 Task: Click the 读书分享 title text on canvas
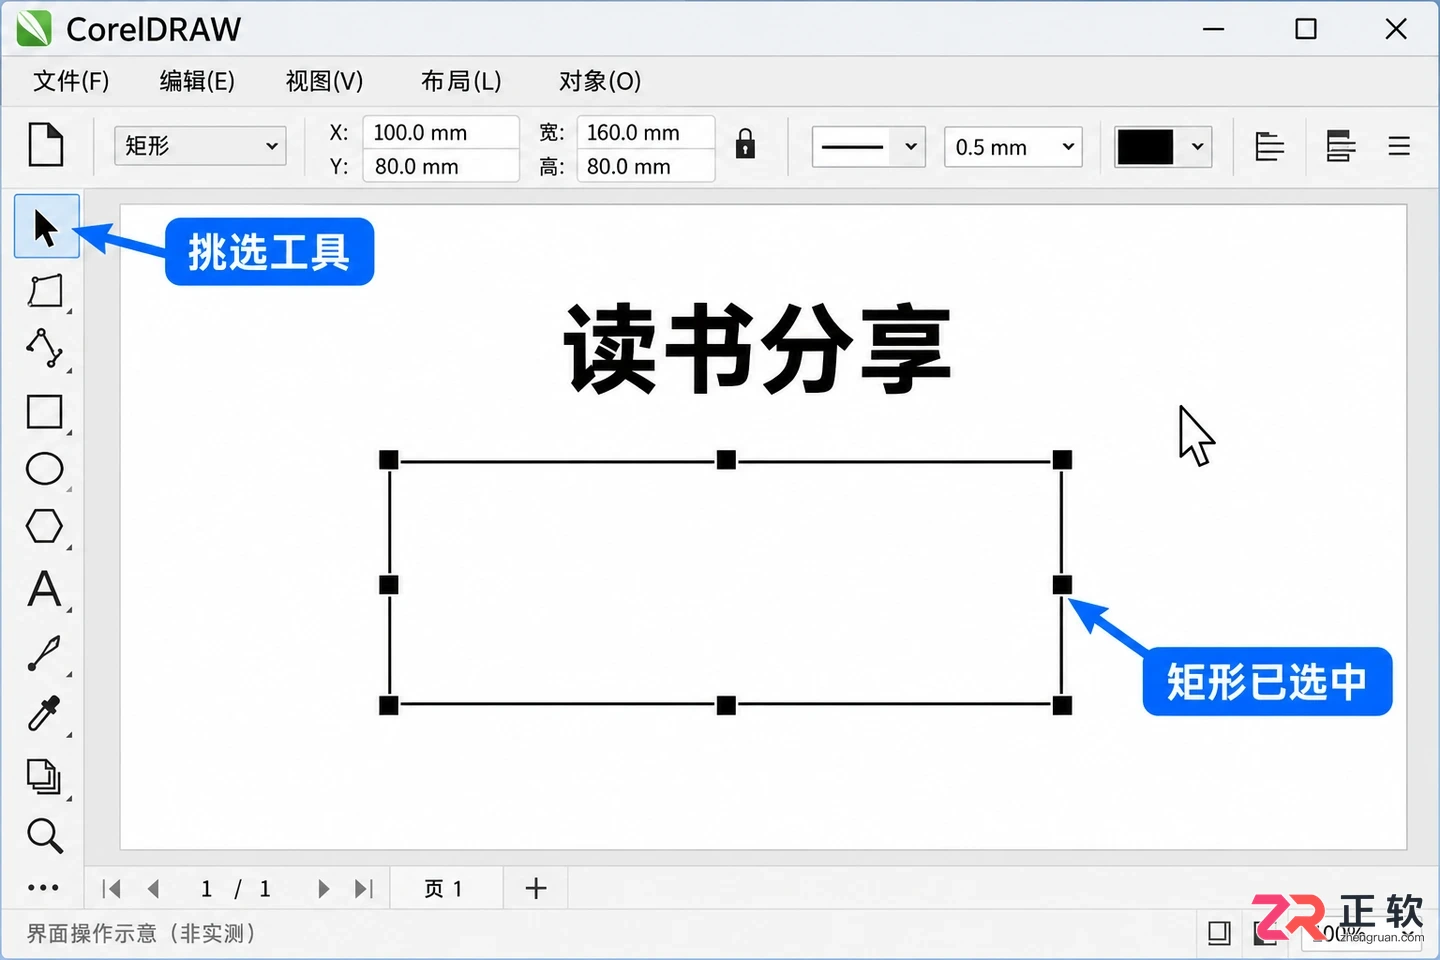click(x=757, y=350)
